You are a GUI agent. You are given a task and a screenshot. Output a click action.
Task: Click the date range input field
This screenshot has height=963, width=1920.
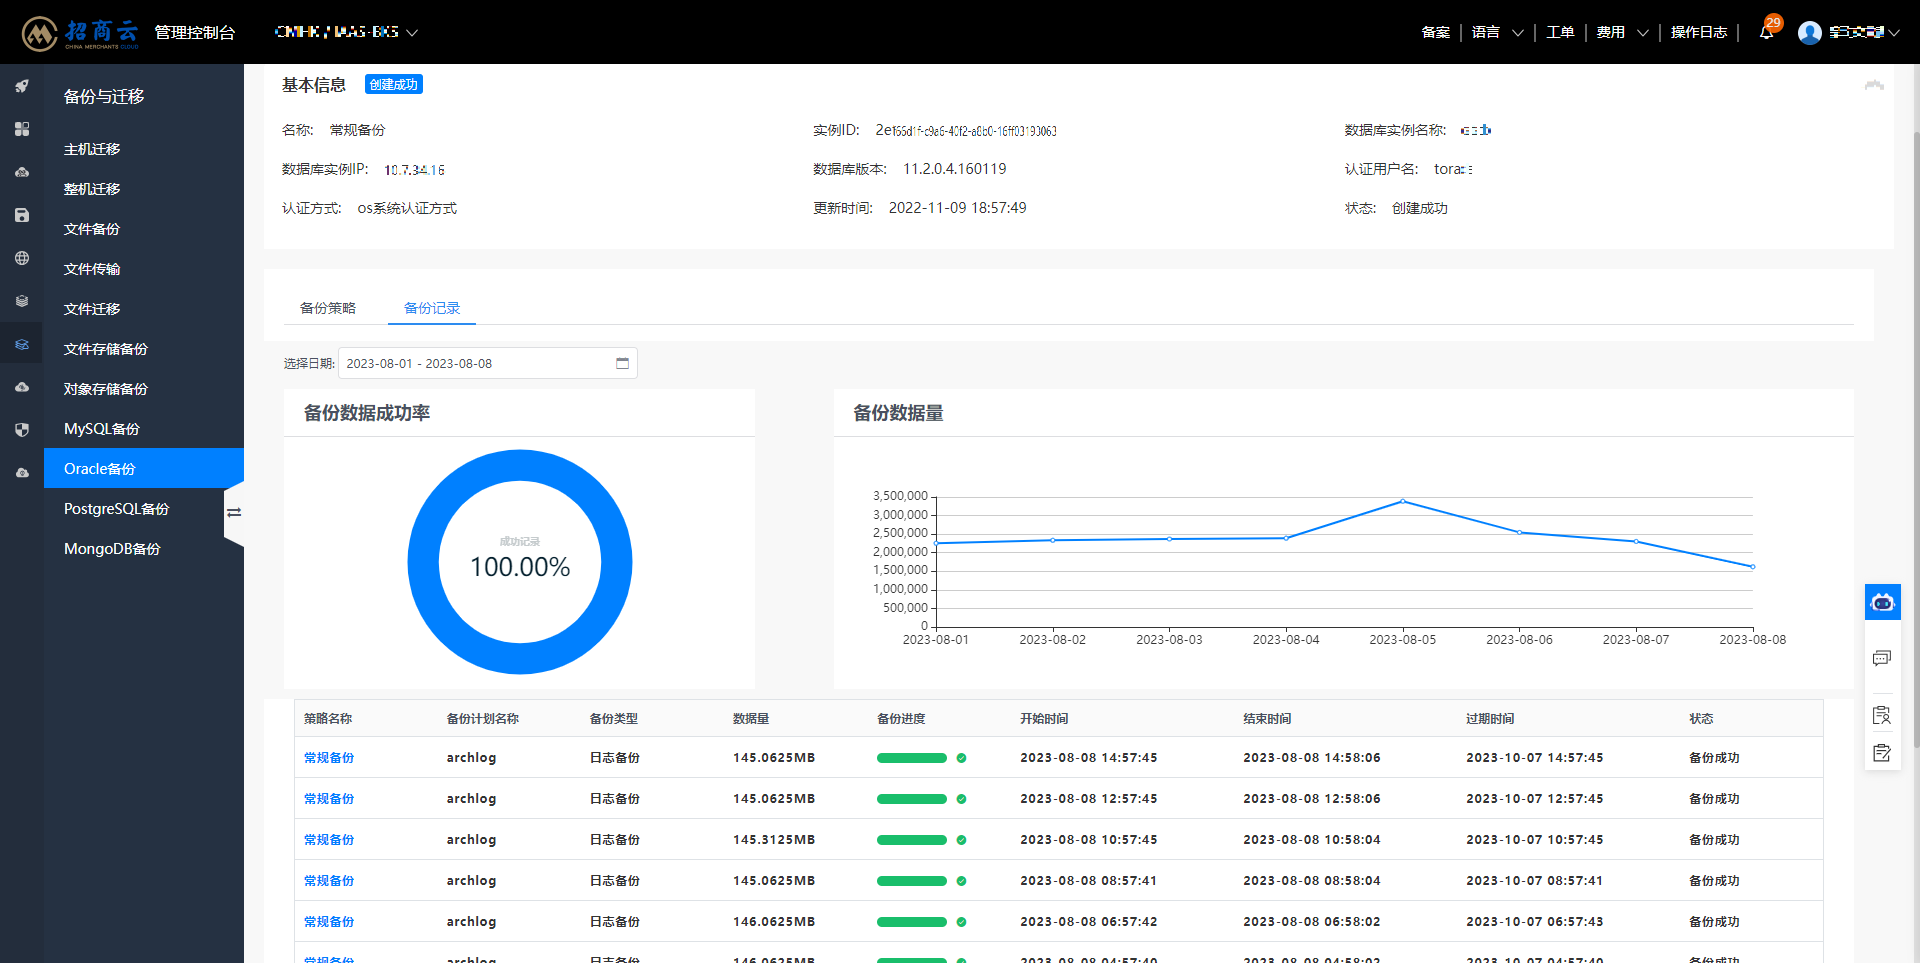(x=488, y=363)
